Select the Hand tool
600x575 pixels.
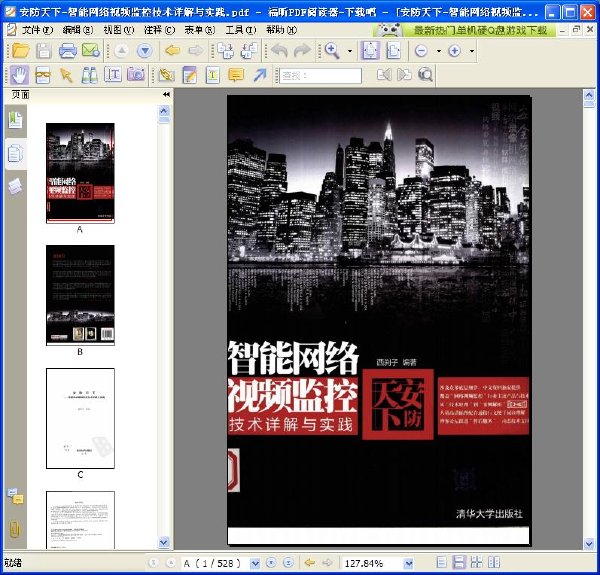point(19,75)
